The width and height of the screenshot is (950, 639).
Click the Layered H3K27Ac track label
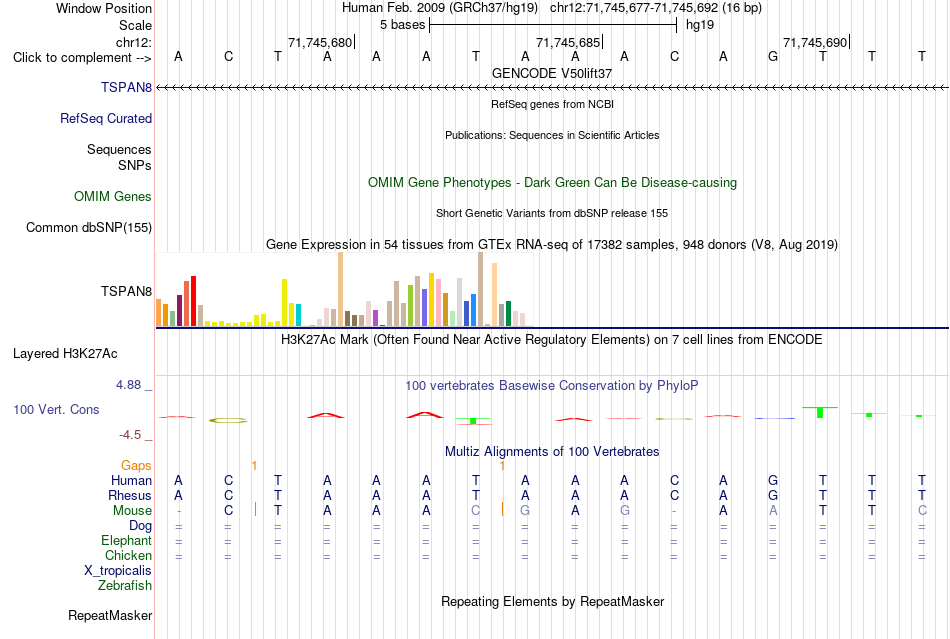pyautogui.click(x=65, y=353)
